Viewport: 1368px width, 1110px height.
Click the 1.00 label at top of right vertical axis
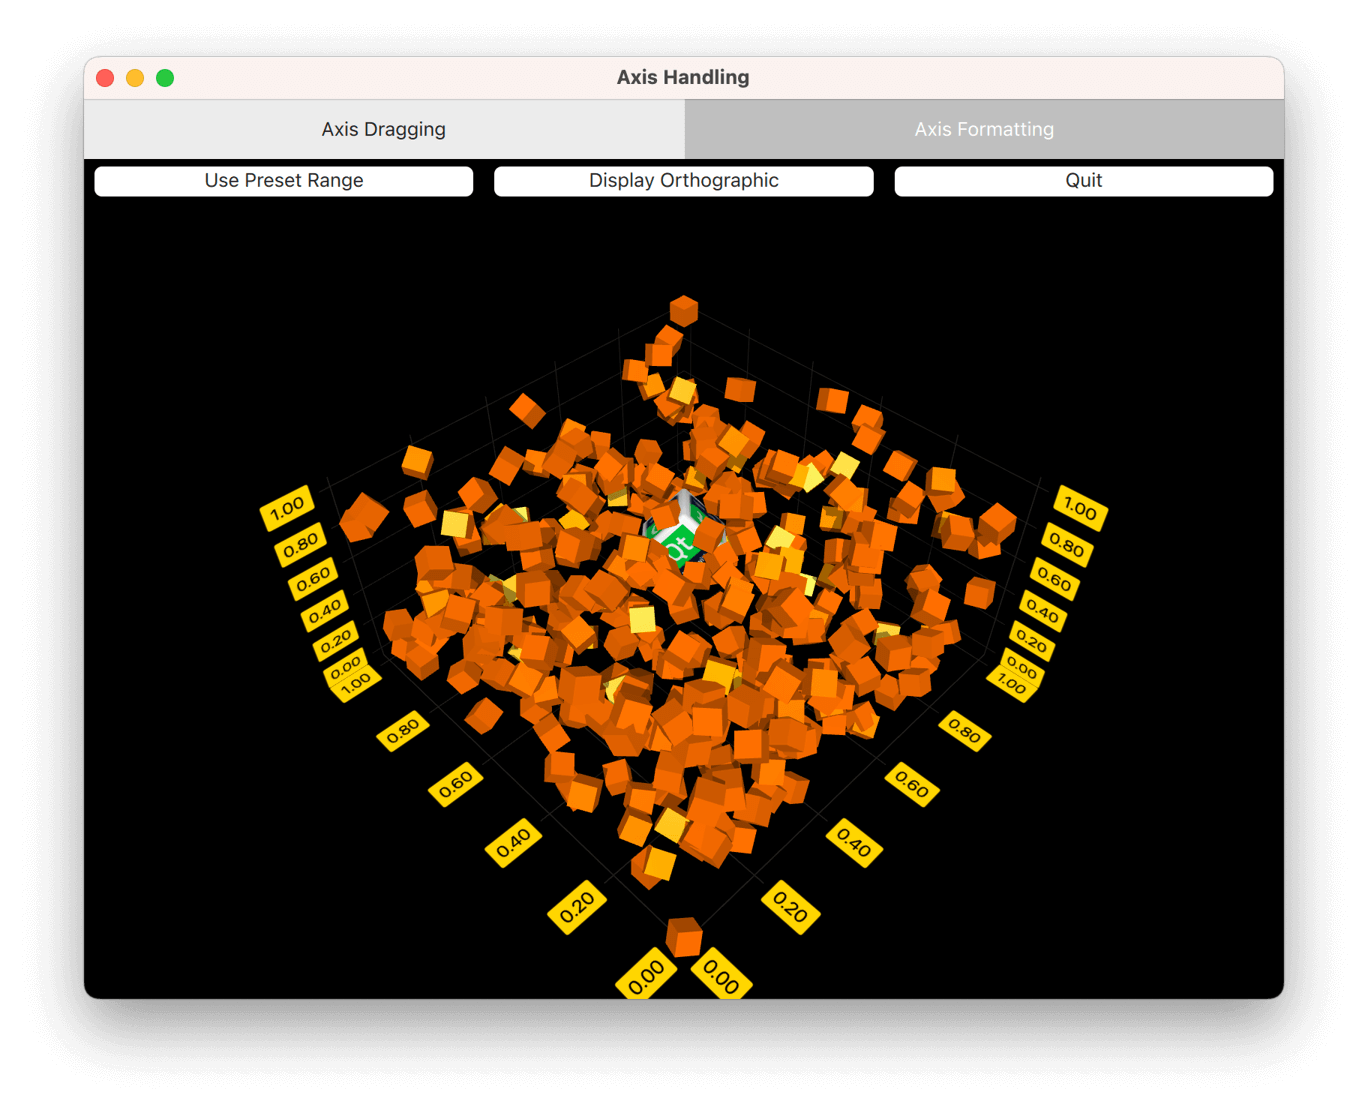click(1080, 508)
